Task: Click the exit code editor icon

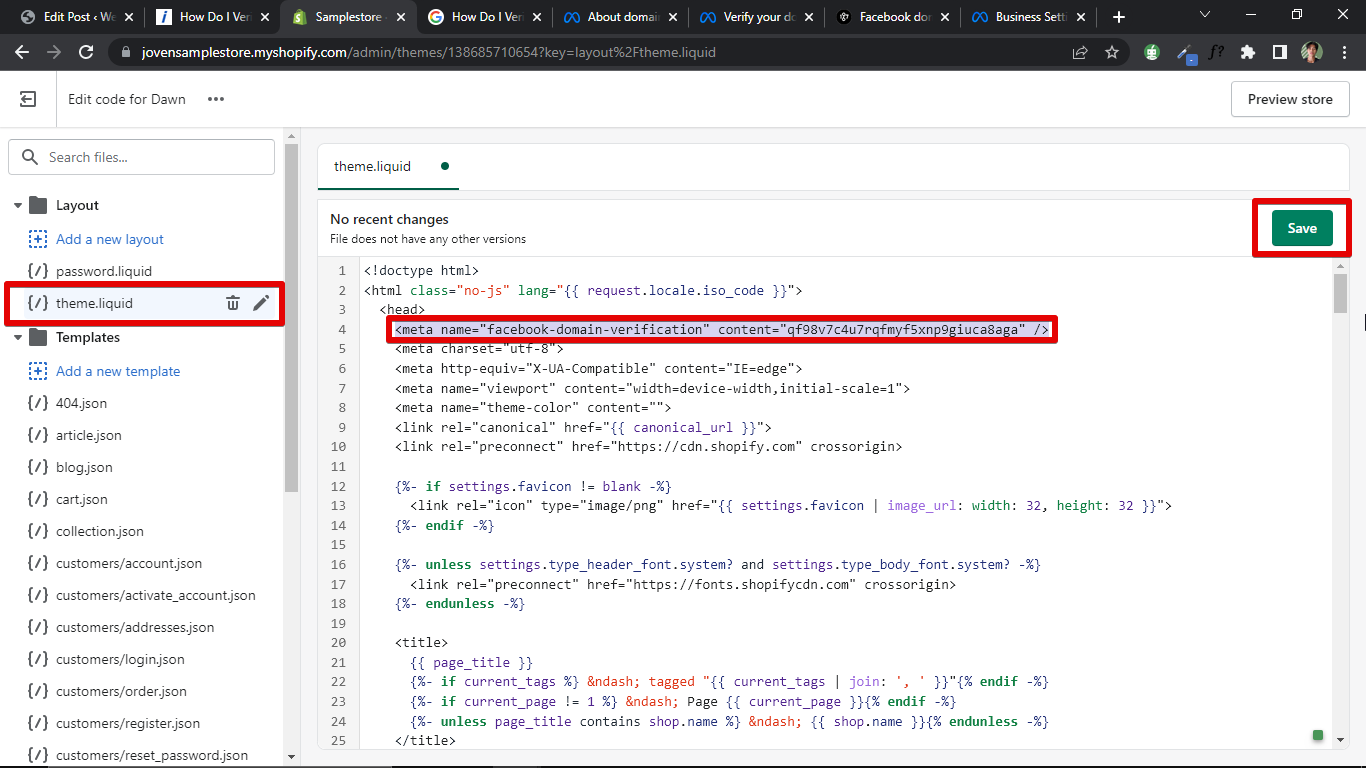Action: click(28, 99)
